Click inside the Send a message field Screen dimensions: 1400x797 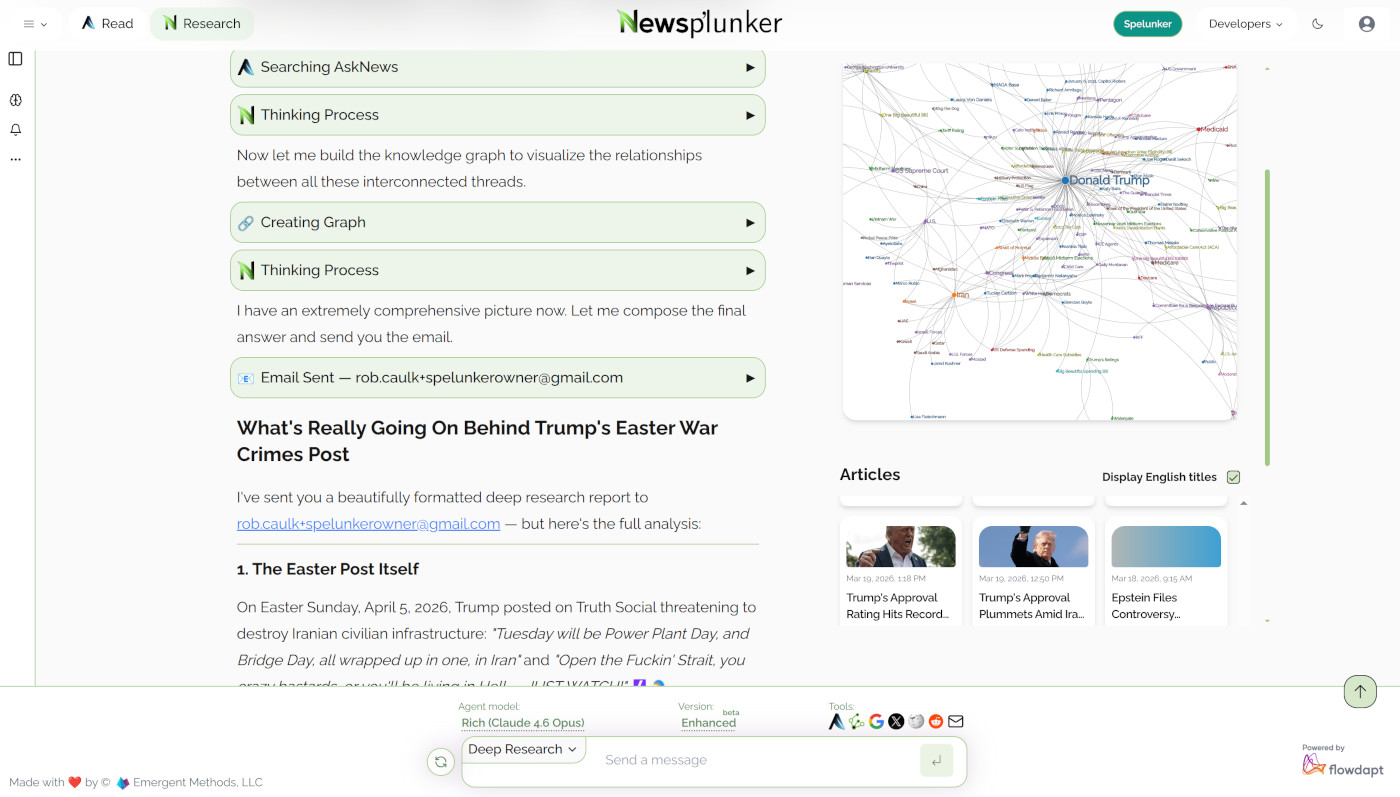(x=755, y=760)
